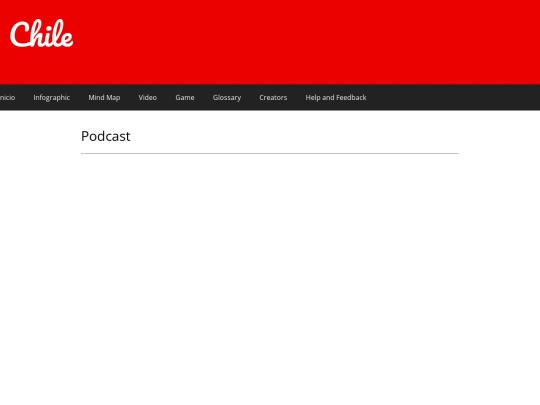Image resolution: width=540 pixels, height=405 pixels.
Task: Open the Mind Map section
Action: [x=104, y=98]
